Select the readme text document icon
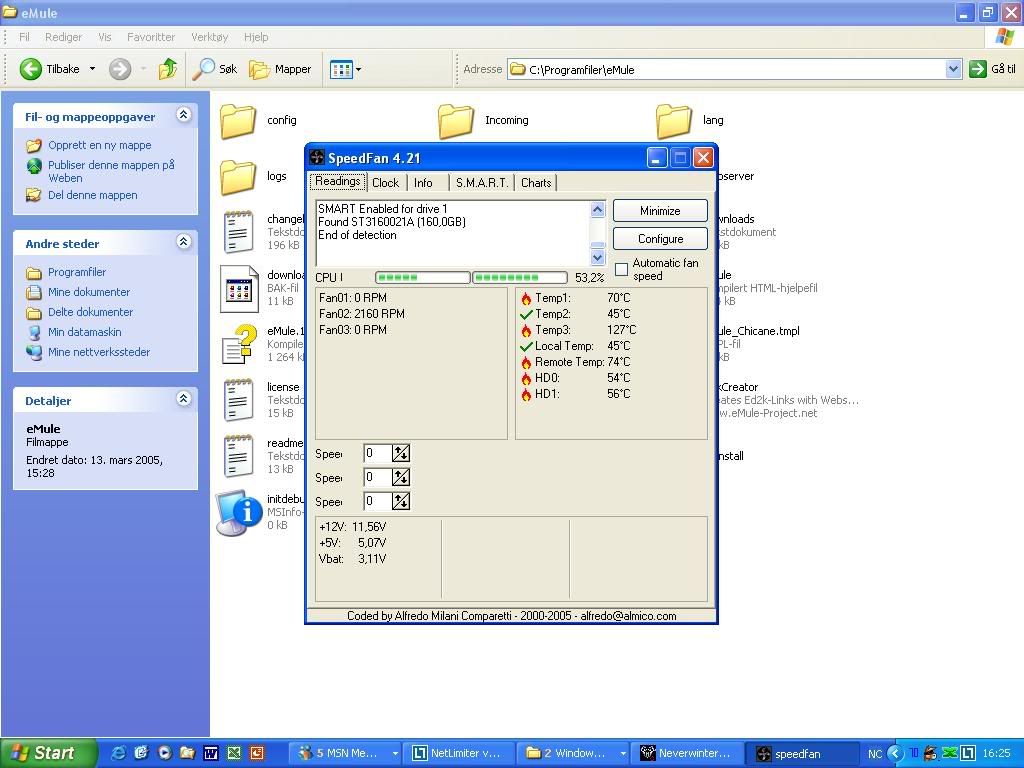Screen dimensions: 1024x768 (x=238, y=456)
